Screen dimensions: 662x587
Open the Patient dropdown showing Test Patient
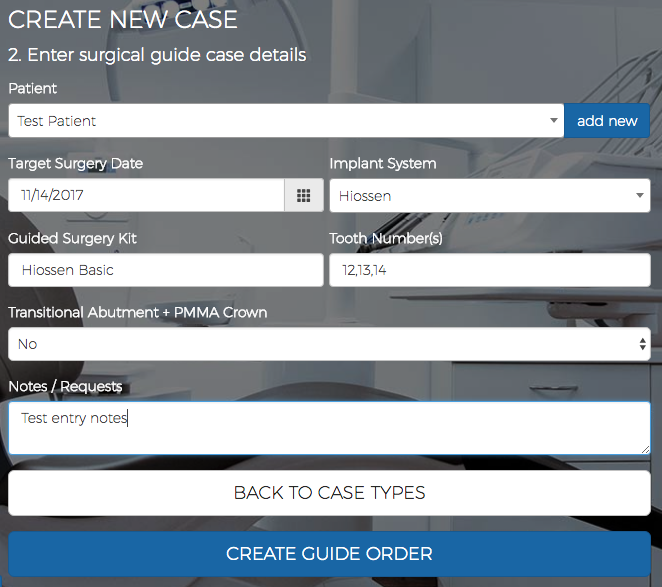pyautogui.click(x=286, y=121)
